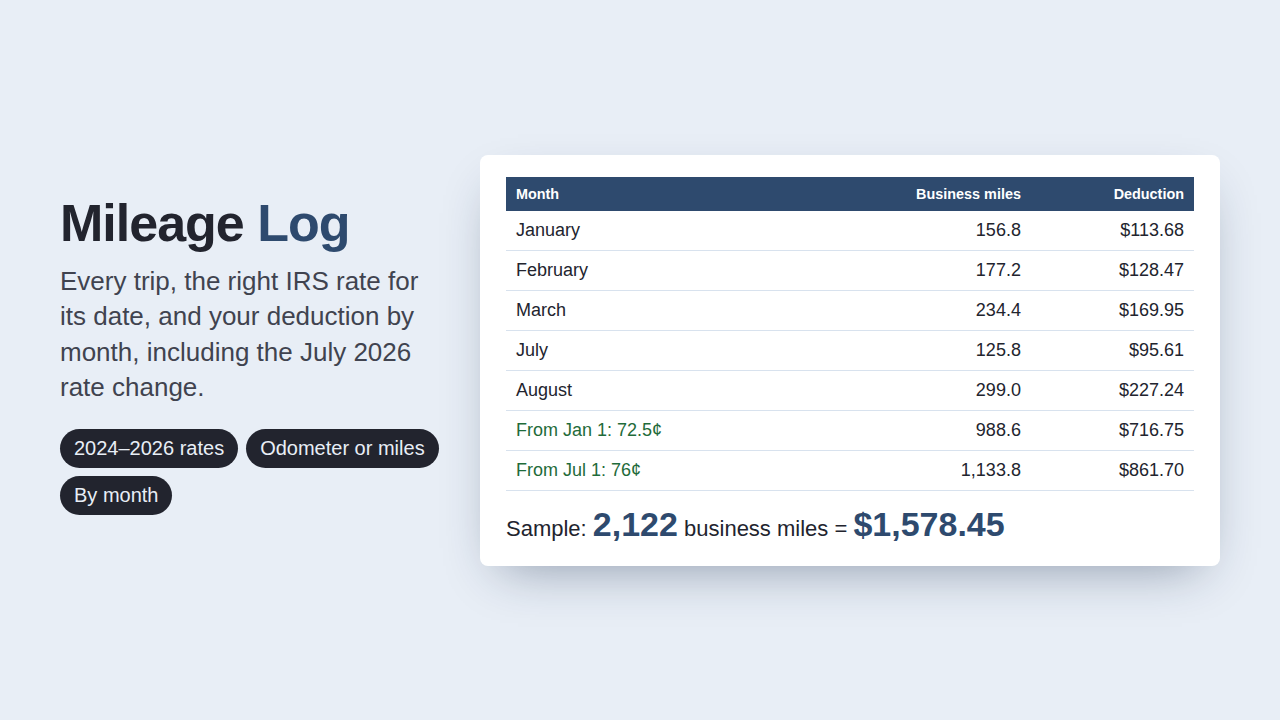This screenshot has width=1280, height=720.
Task: Click February's miles value 177.2
Action: (998, 270)
